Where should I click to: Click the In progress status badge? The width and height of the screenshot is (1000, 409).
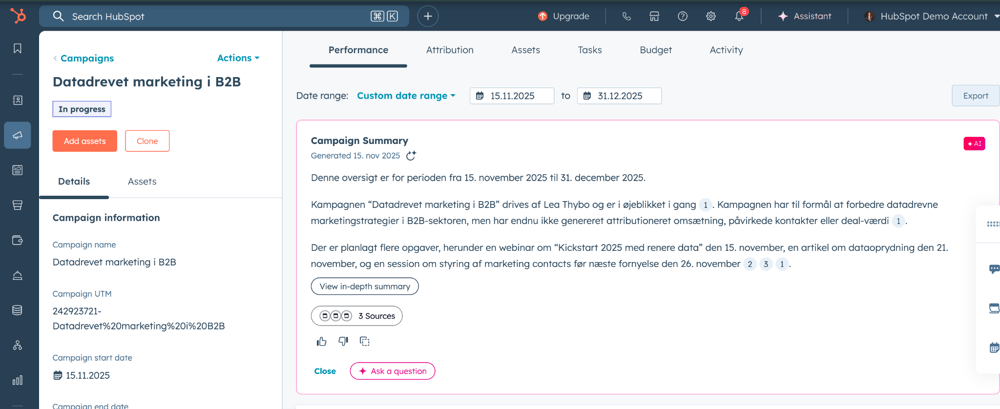[x=82, y=109]
